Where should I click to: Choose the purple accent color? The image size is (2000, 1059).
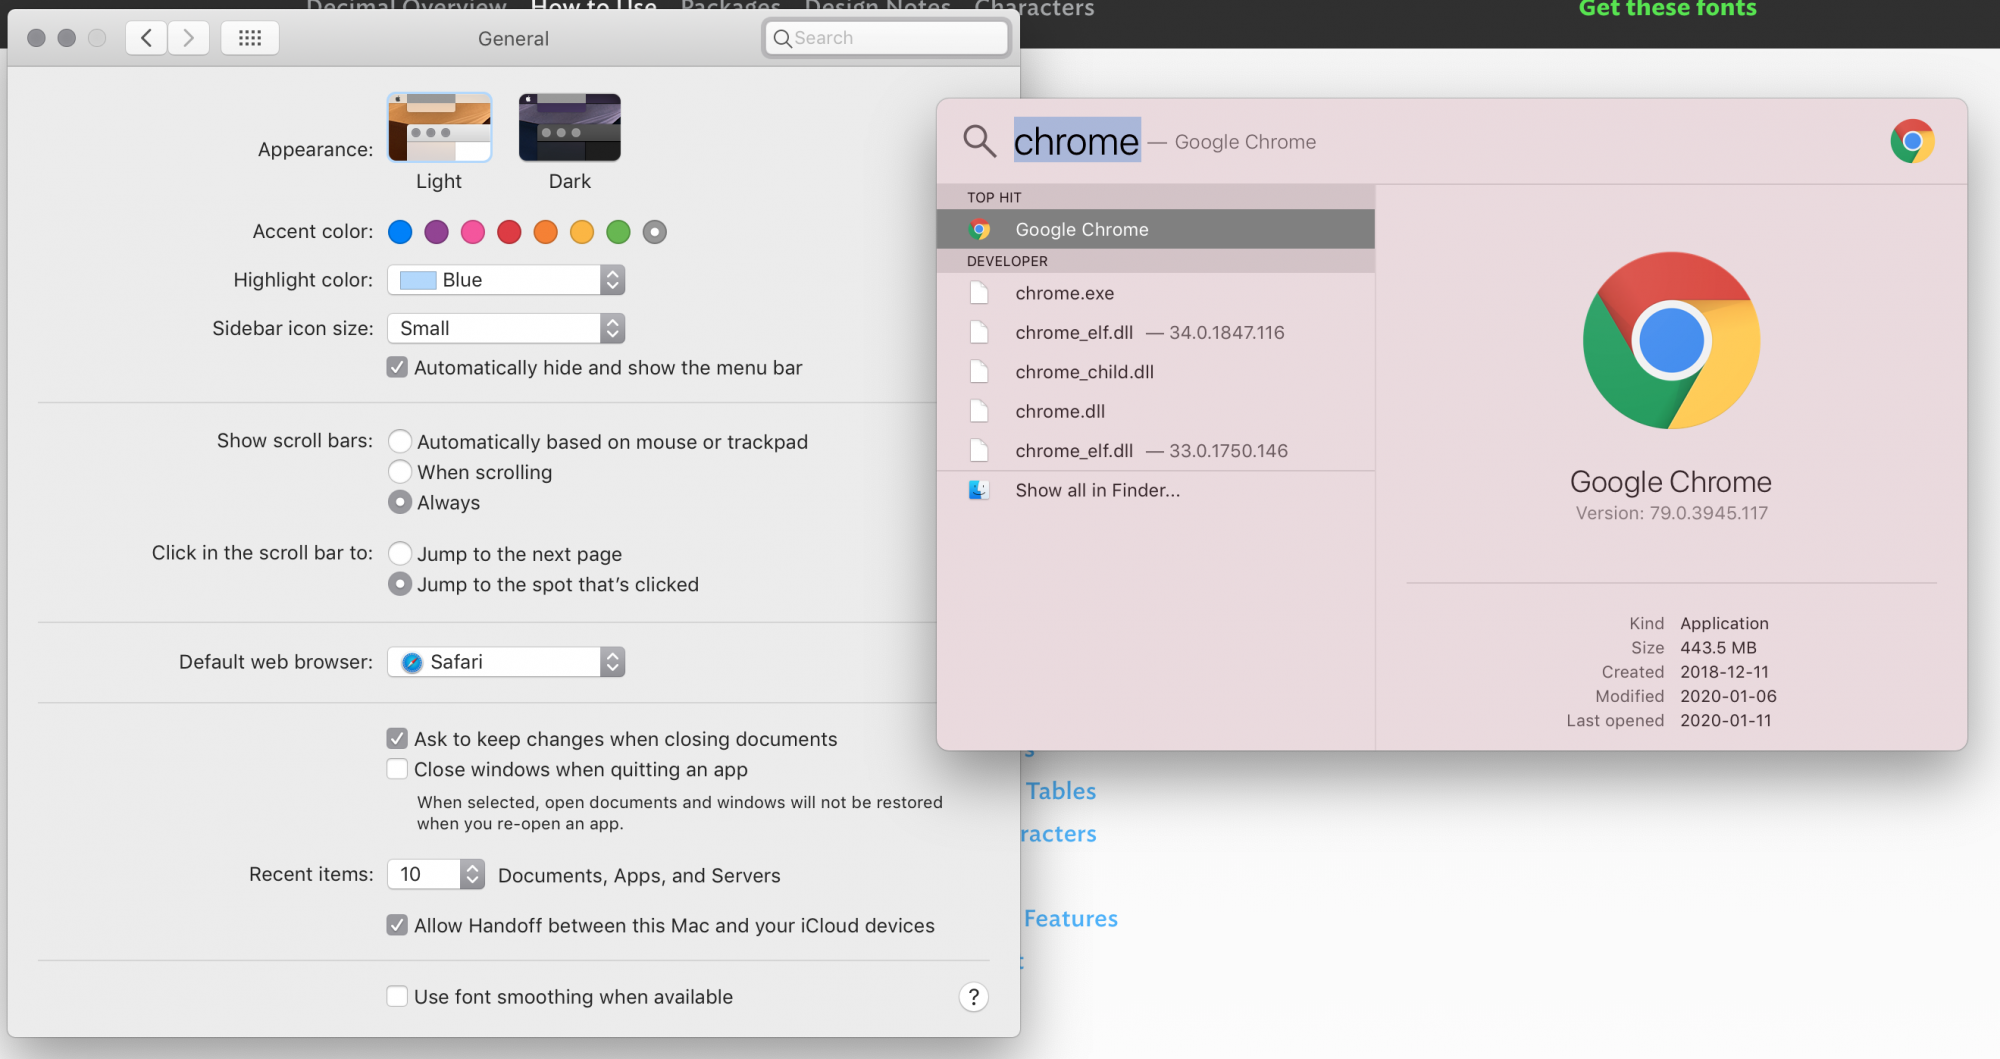coord(436,232)
